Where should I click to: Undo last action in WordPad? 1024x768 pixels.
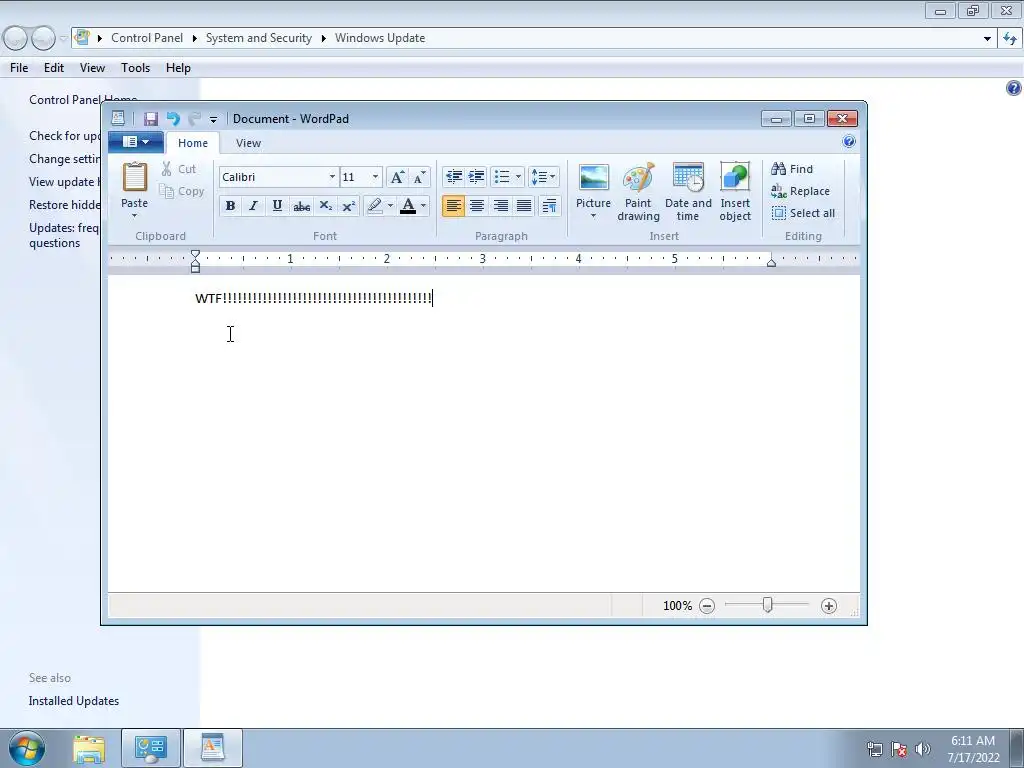173,119
